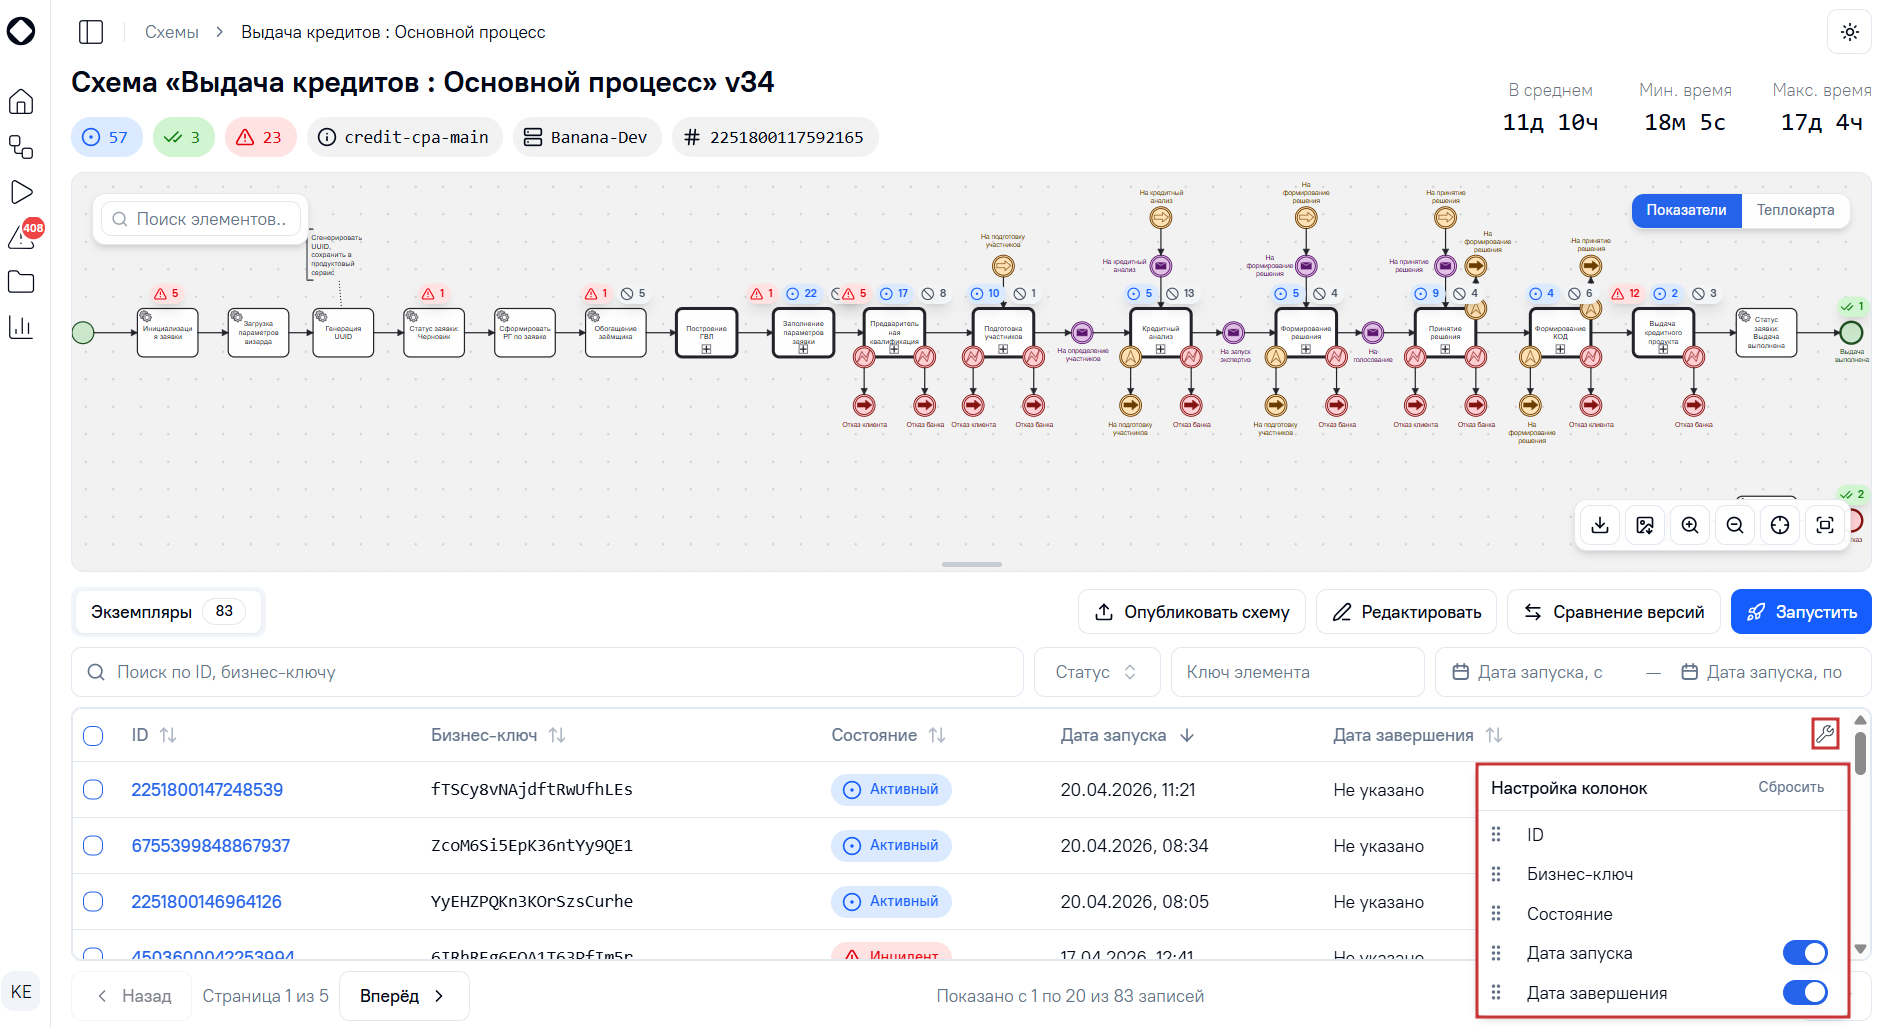This screenshot has width=1894, height=1027.
Task: Disable the Дата завершения column toggle
Action: (1805, 993)
